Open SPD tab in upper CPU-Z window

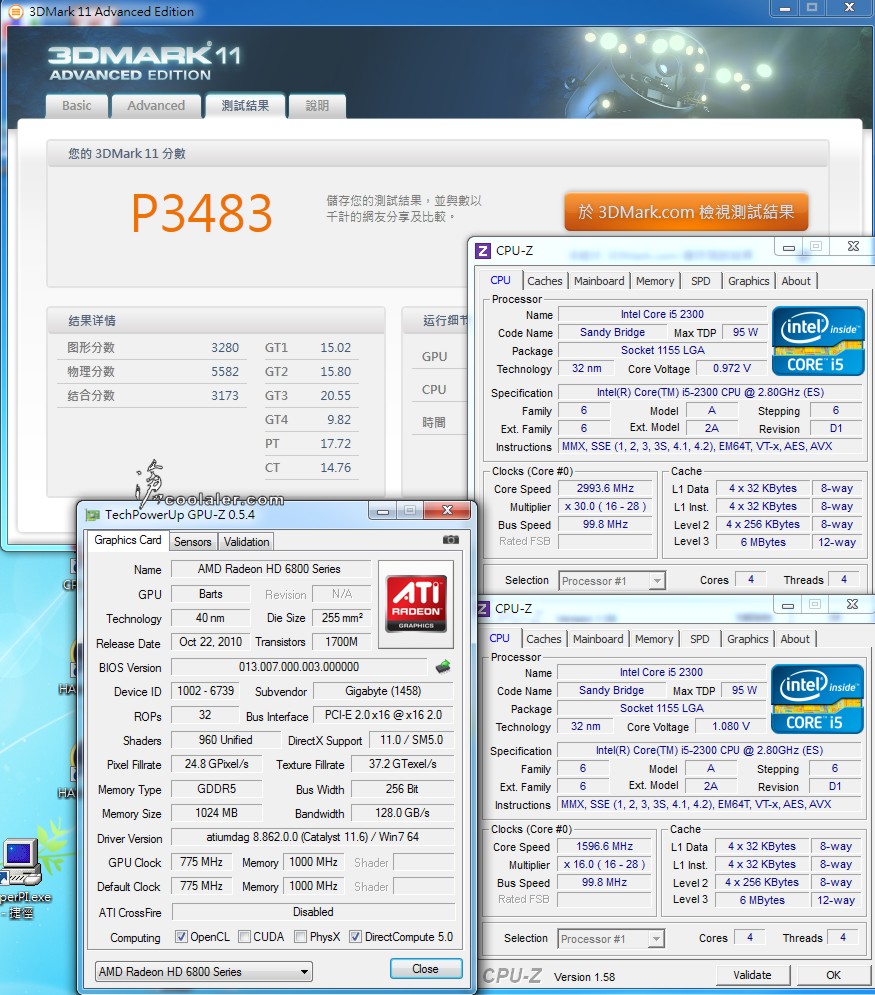701,281
